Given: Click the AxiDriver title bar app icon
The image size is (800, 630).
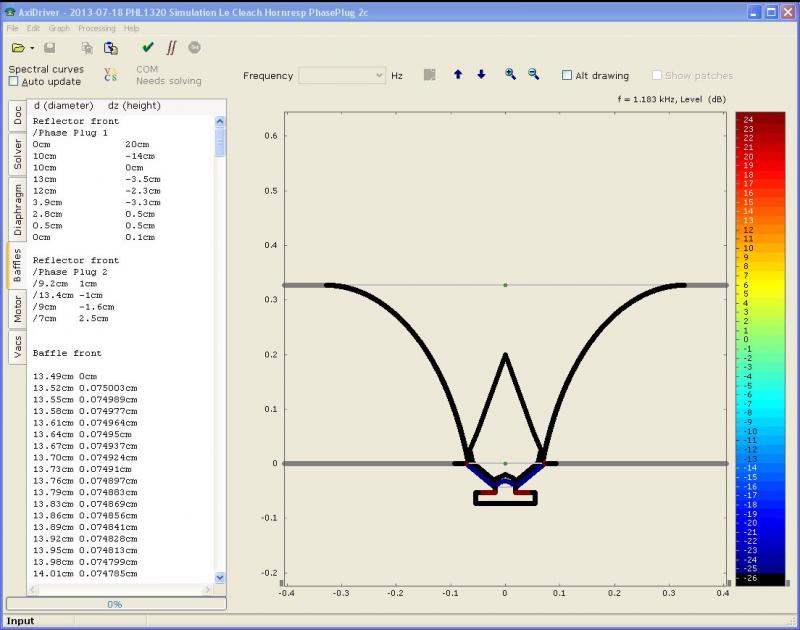Looking at the screenshot, I should tap(10, 12).
